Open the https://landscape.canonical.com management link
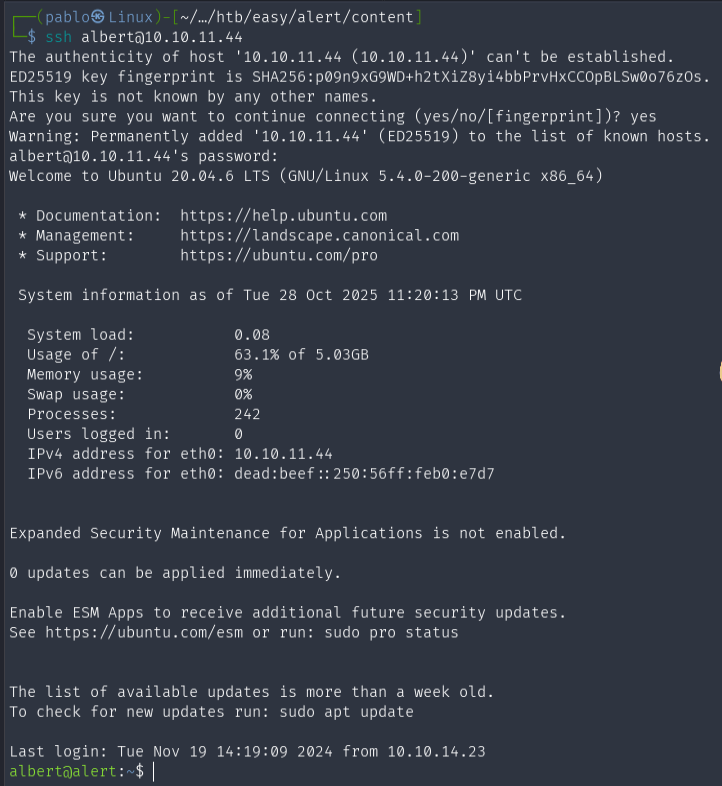The image size is (722, 786). [319, 236]
